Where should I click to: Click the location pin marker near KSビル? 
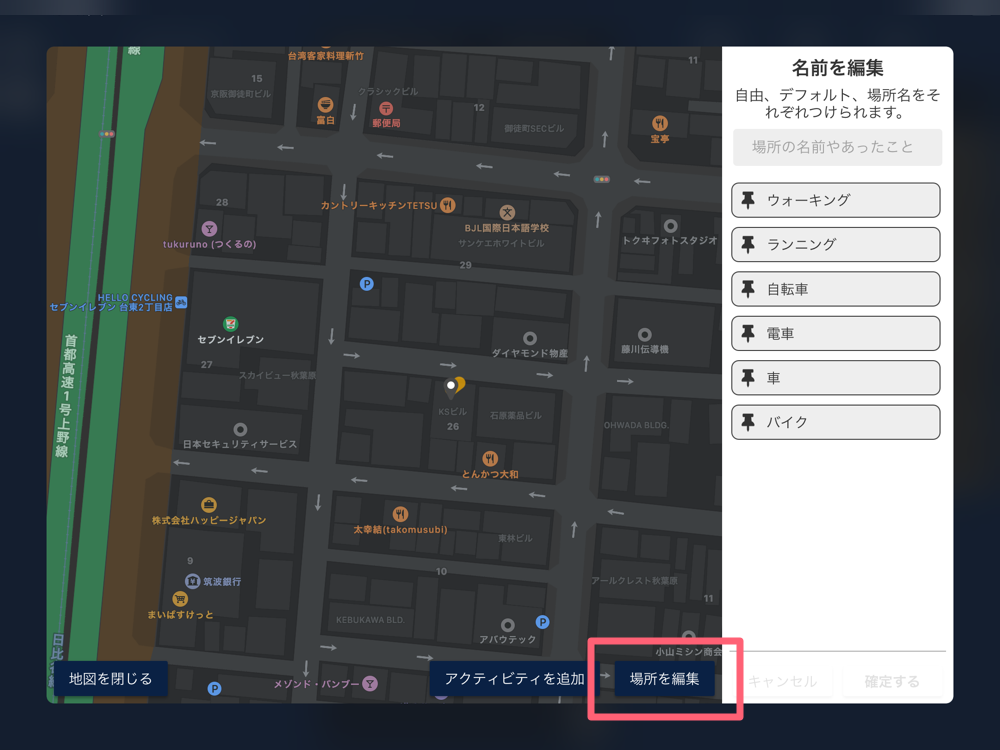click(453, 386)
